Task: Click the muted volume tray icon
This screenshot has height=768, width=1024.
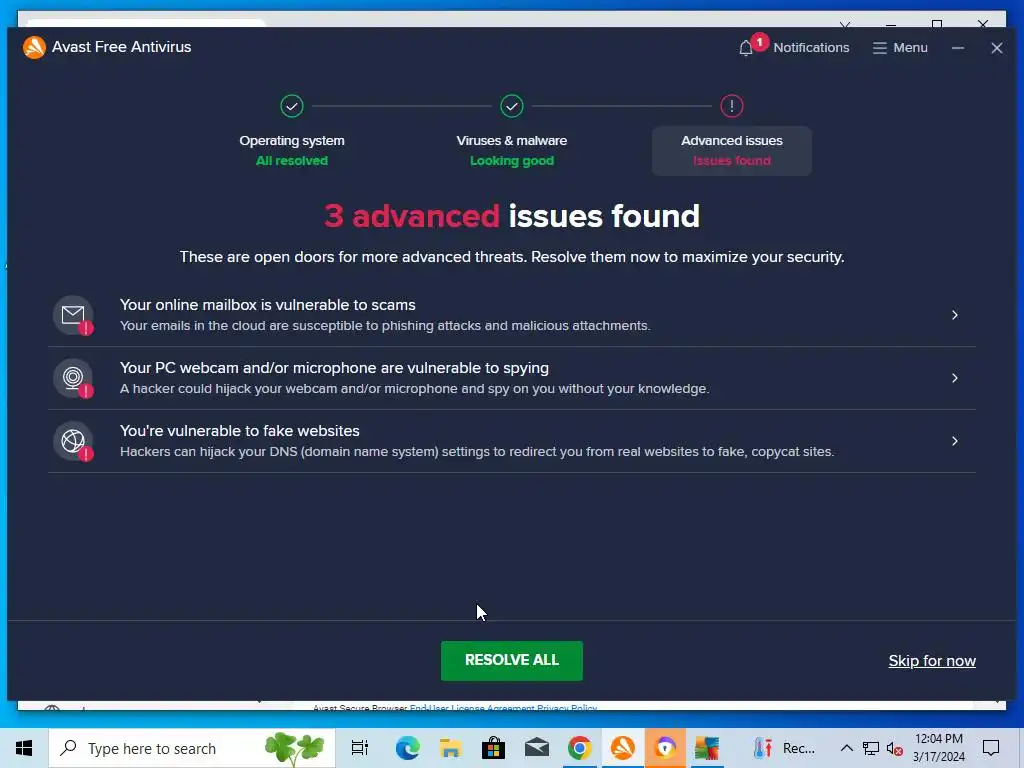Action: (x=895, y=748)
